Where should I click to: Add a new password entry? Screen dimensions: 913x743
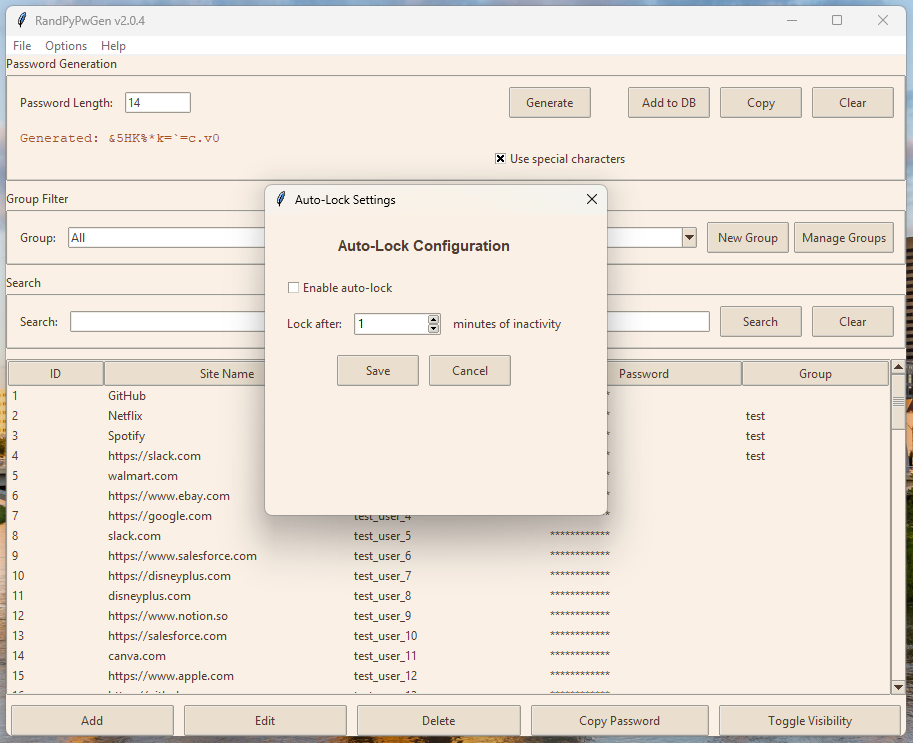(x=92, y=720)
